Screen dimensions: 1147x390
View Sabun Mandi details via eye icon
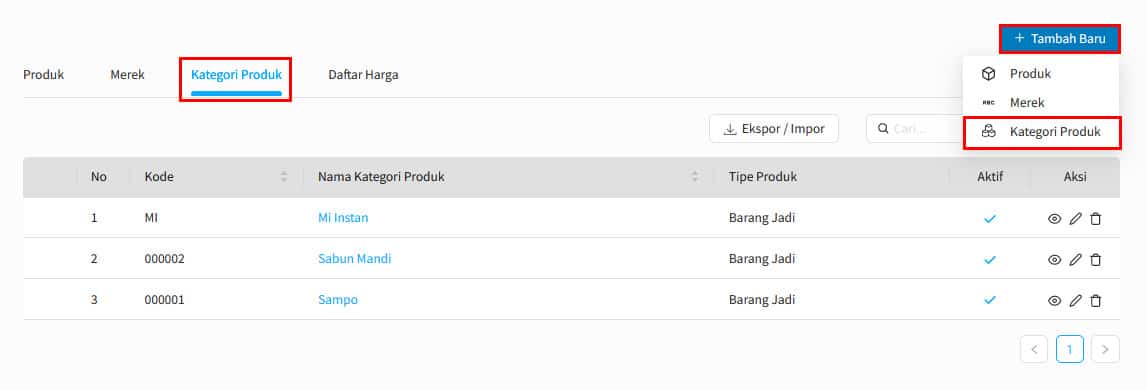[1054, 260]
